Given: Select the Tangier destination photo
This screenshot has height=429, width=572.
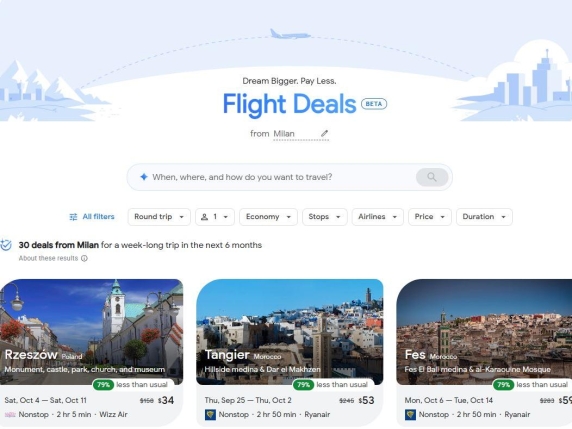Looking at the screenshot, I should 290,332.
